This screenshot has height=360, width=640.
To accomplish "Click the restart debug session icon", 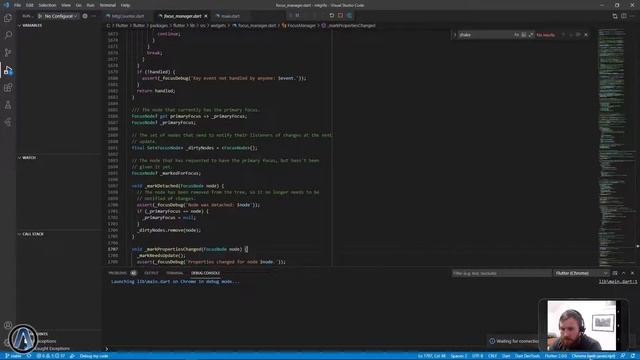I will 331,16.
